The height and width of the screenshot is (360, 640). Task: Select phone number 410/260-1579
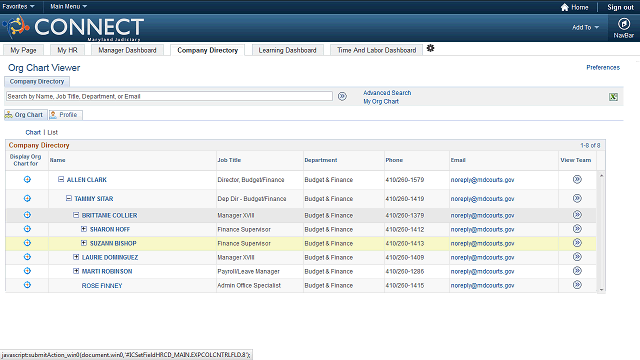click(404, 180)
